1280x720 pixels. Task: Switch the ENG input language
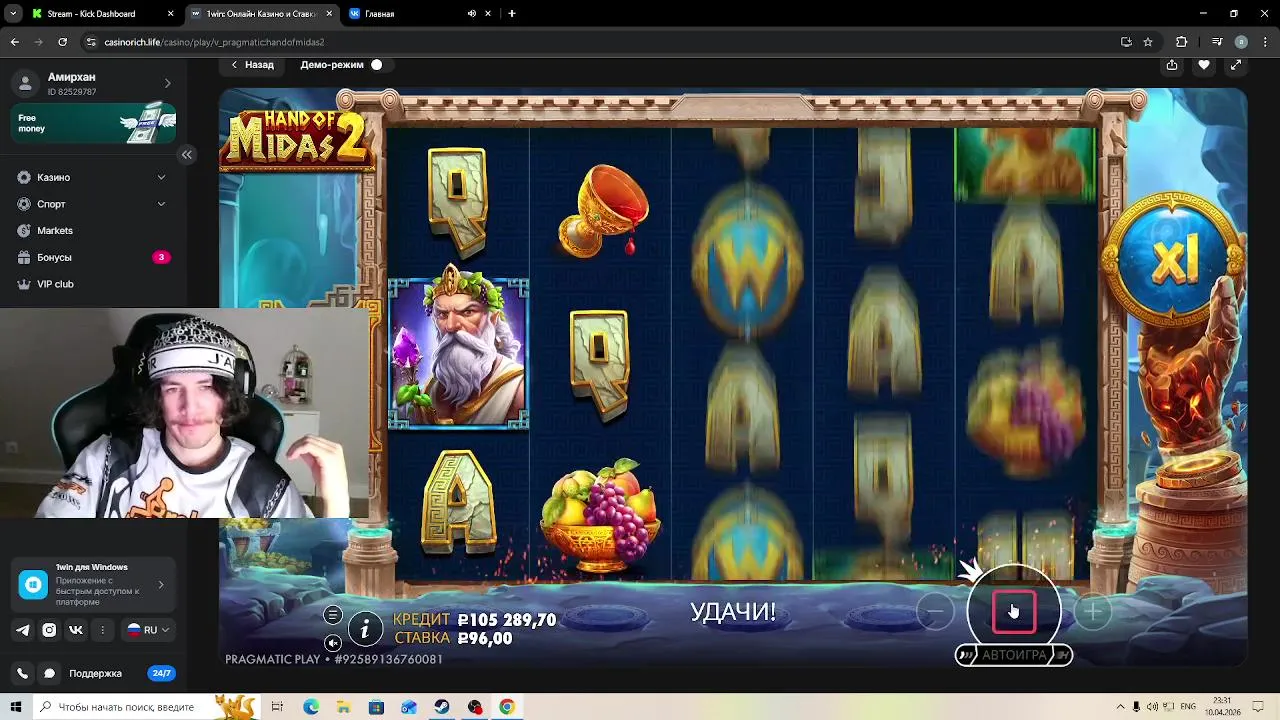[1188, 707]
